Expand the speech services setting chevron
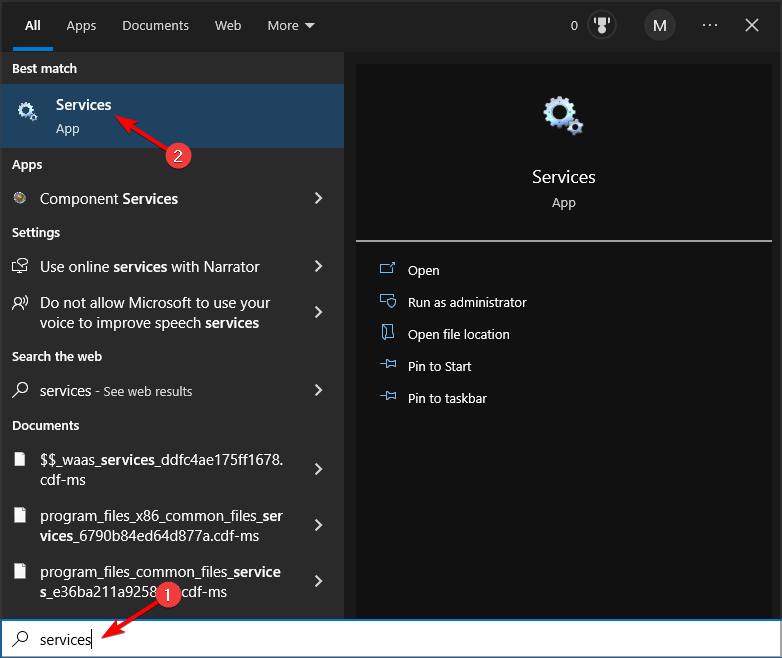Image resolution: width=782 pixels, height=658 pixels. click(x=318, y=312)
